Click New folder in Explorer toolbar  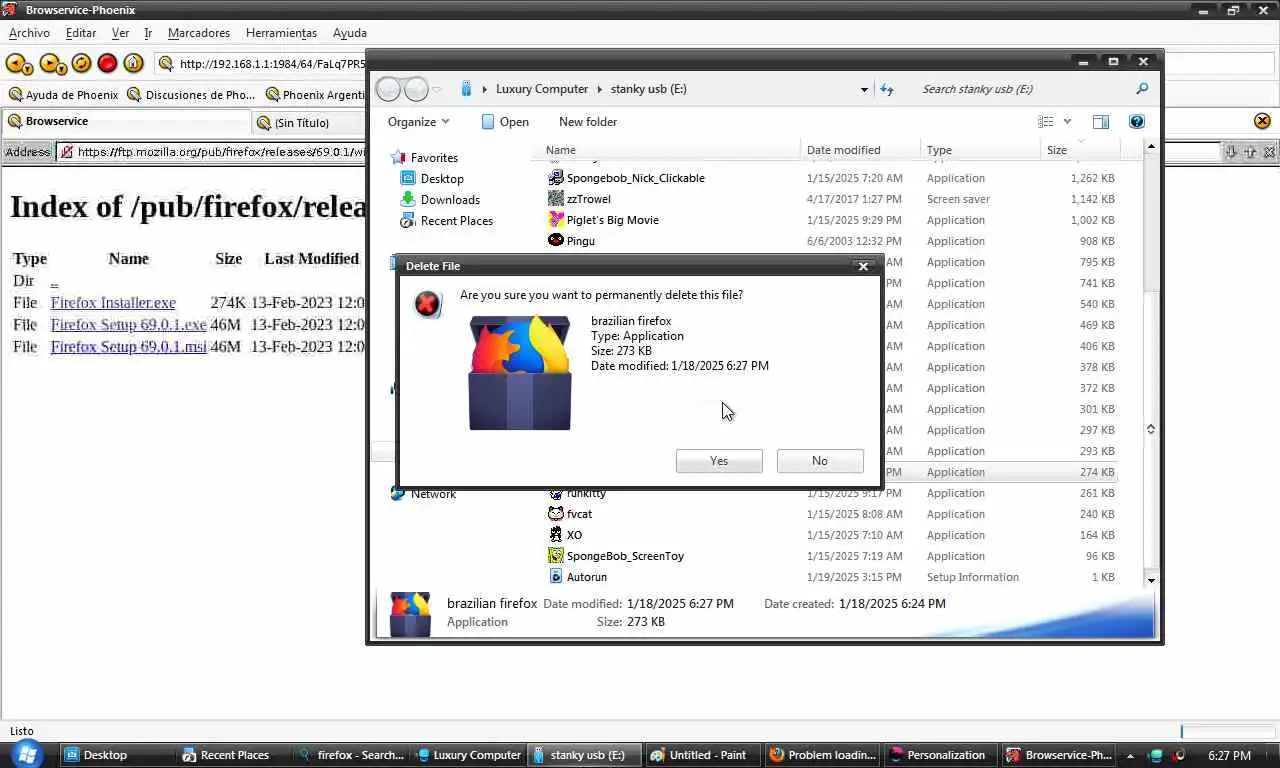[x=588, y=122]
